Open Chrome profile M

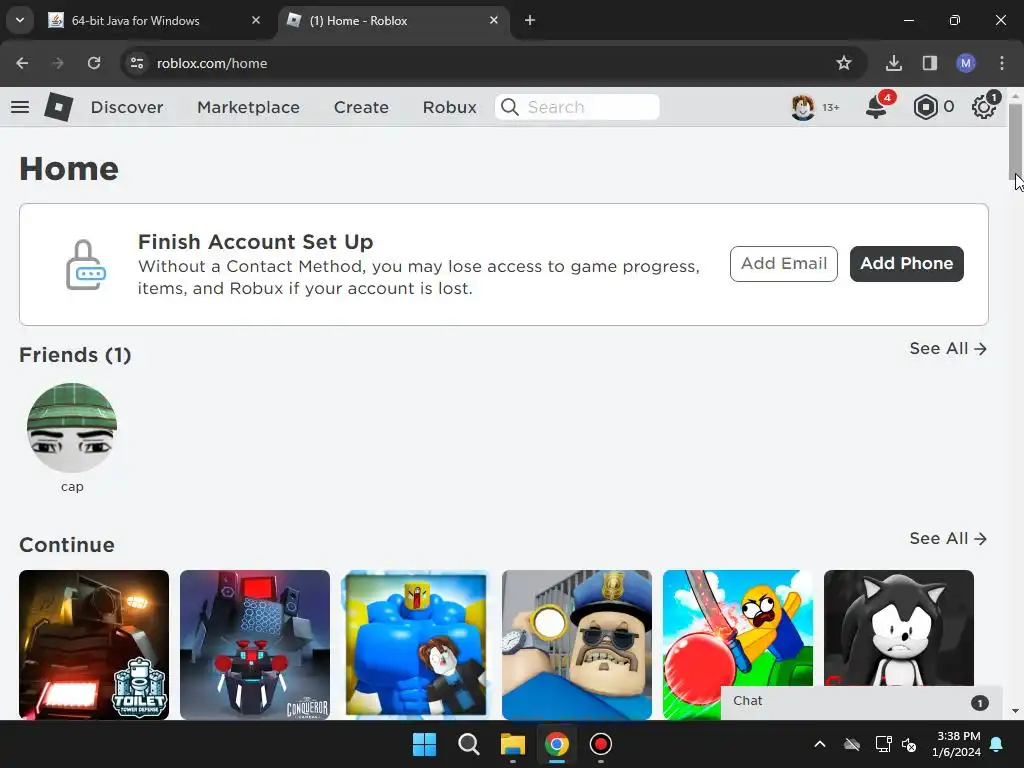tap(966, 63)
